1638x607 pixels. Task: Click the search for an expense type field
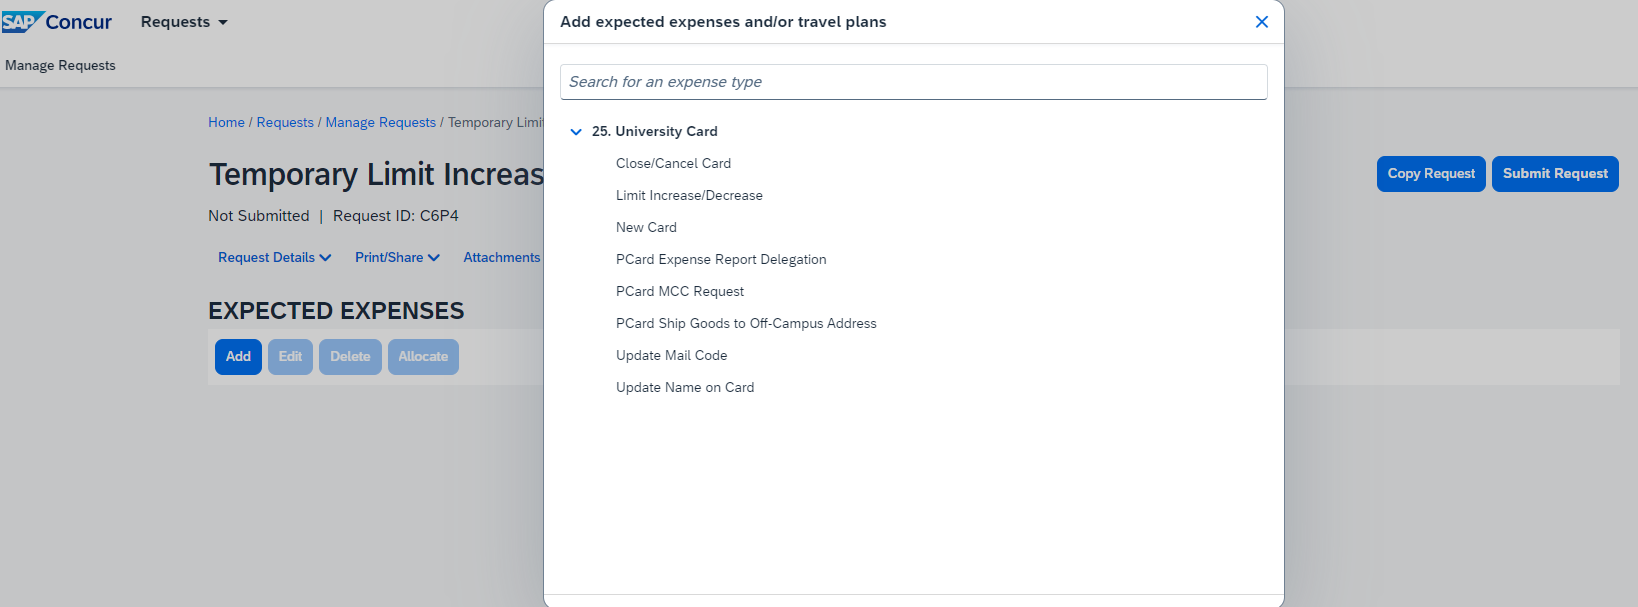pos(913,82)
